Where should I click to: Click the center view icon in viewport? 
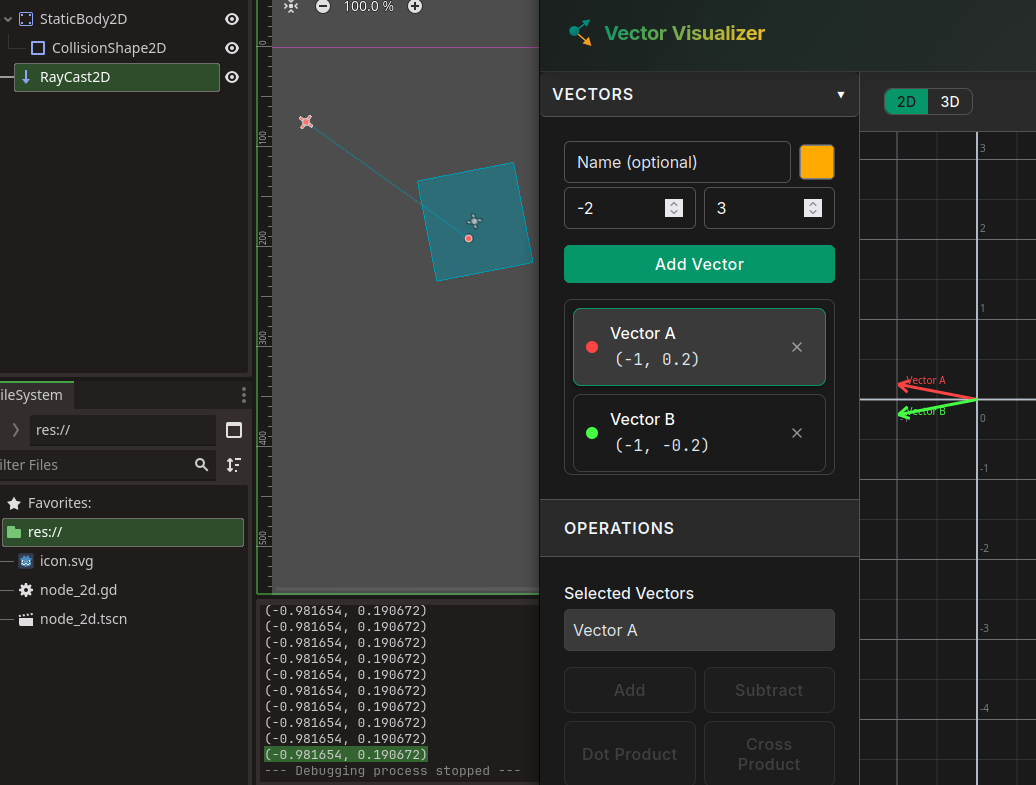point(290,6)
